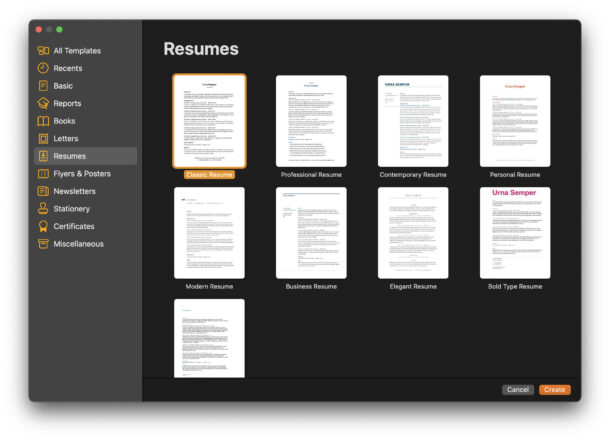Click the Bold Type Resume label
The image size is (610, 440).
coord(515,286)
